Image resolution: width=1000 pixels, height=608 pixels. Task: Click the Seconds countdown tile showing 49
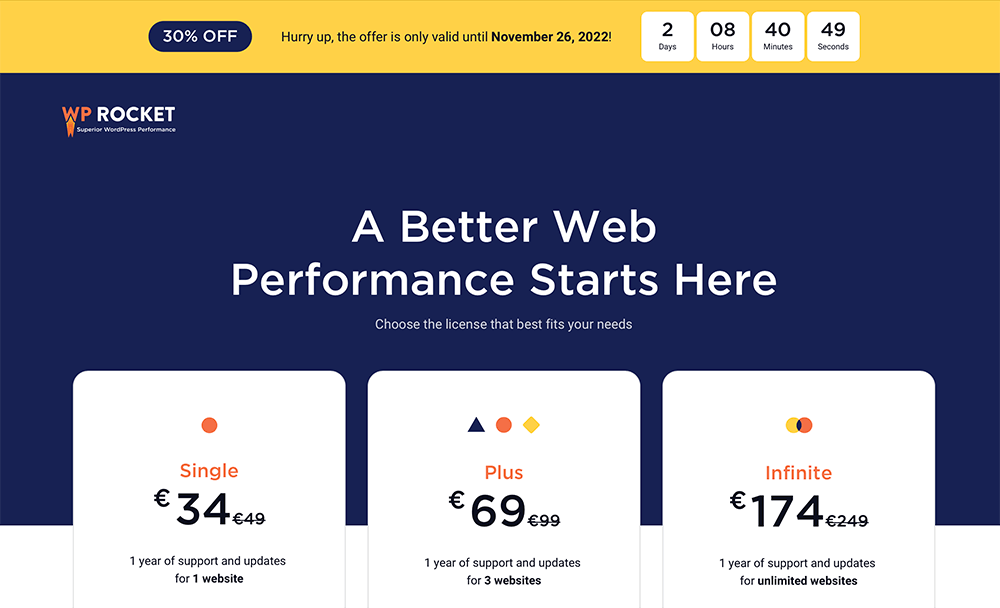(833, 35)
